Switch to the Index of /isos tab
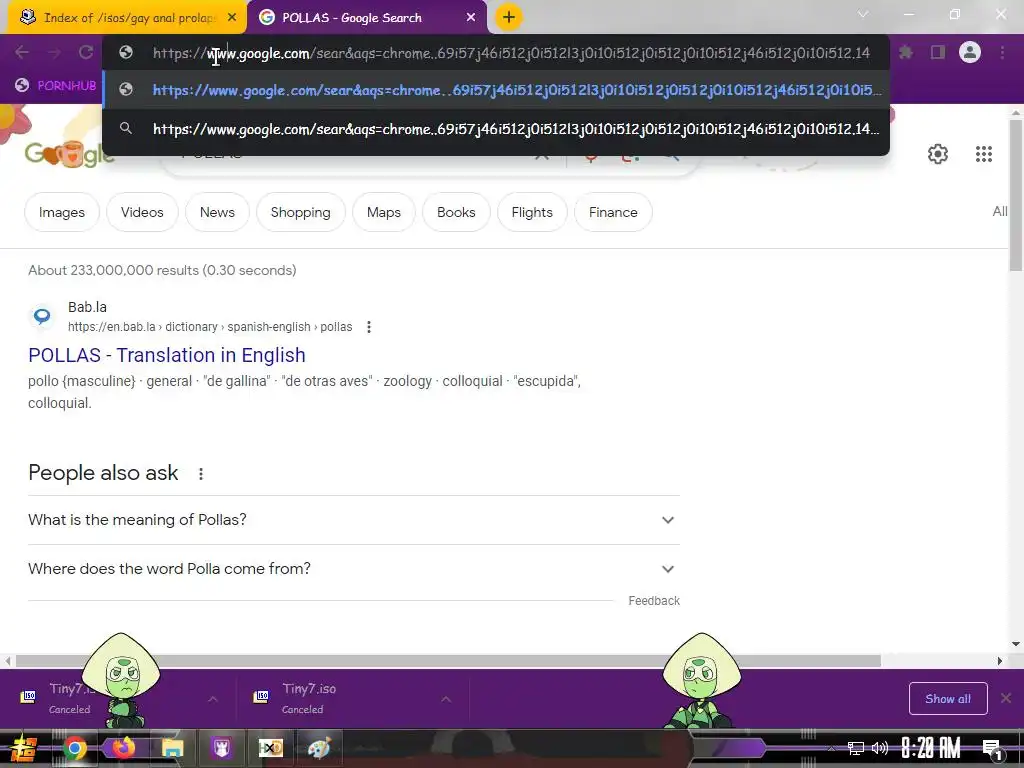The width and height of the screenshot is (1024, 768). [127, 18]
